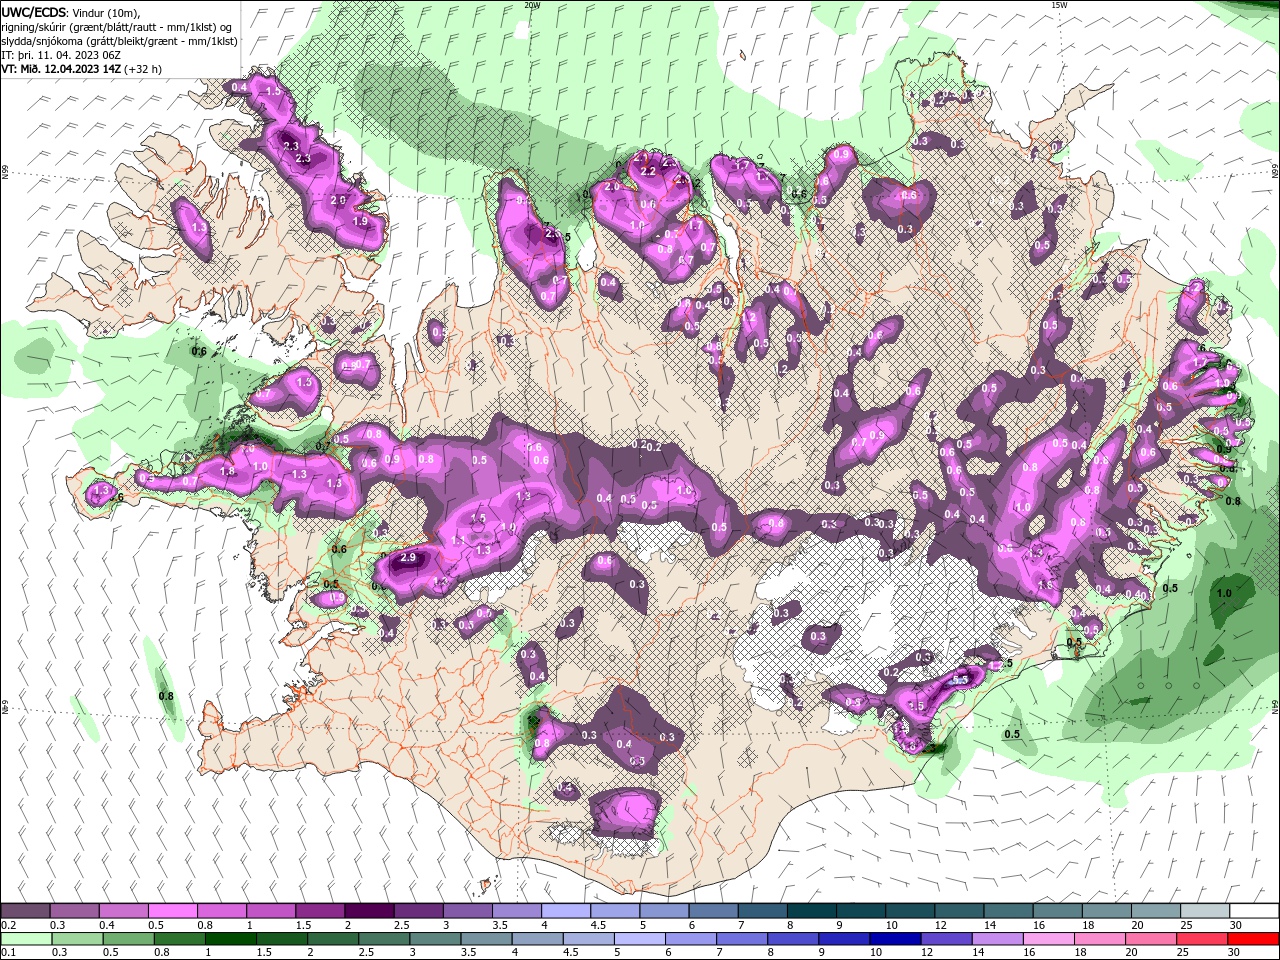Click the 2.9 snowfall value on the map
Image resolution: width=1280 pixels, height=960 pixels.
tap(407, 558)
